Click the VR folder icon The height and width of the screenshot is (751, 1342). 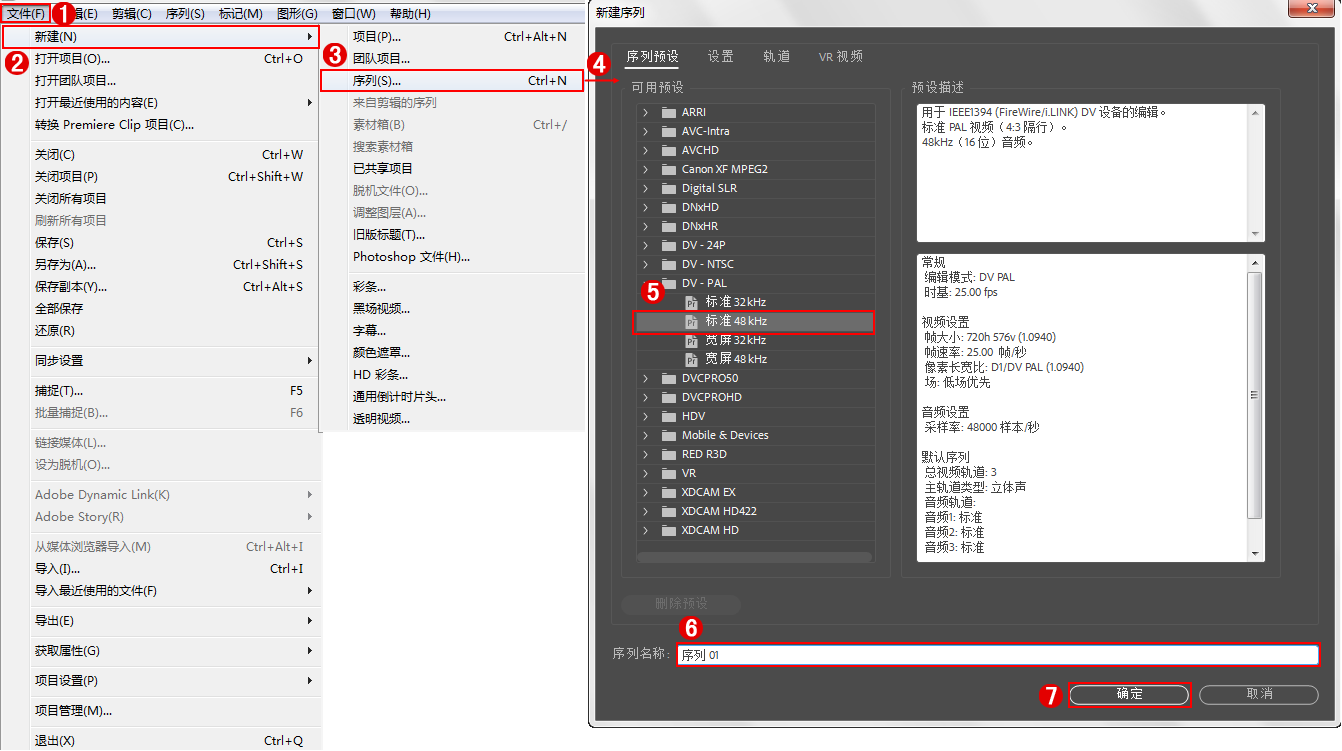click(x=668, y=473)
